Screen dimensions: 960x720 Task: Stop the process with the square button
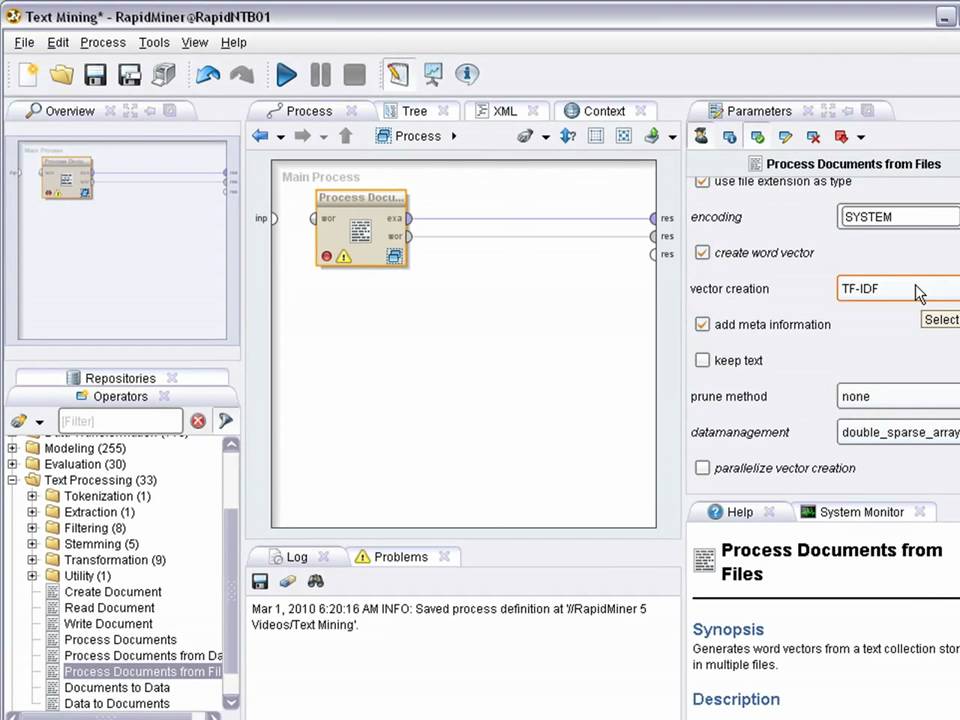click(x=354, y=75)
